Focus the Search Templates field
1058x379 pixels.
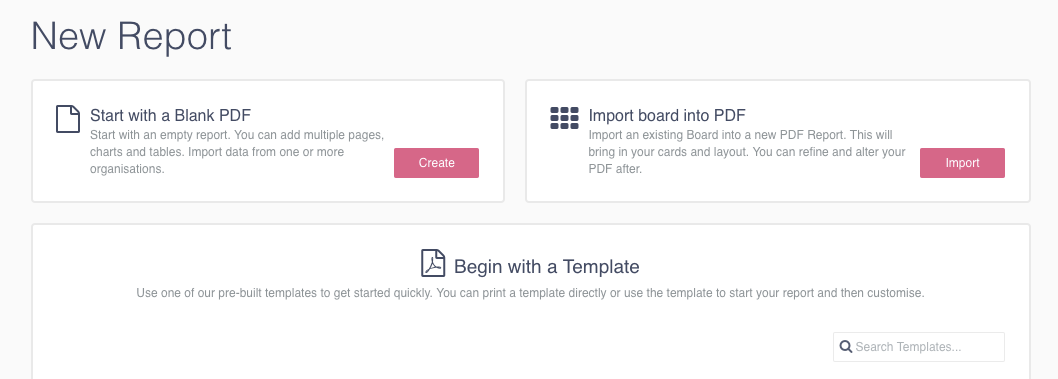[918, 347]
